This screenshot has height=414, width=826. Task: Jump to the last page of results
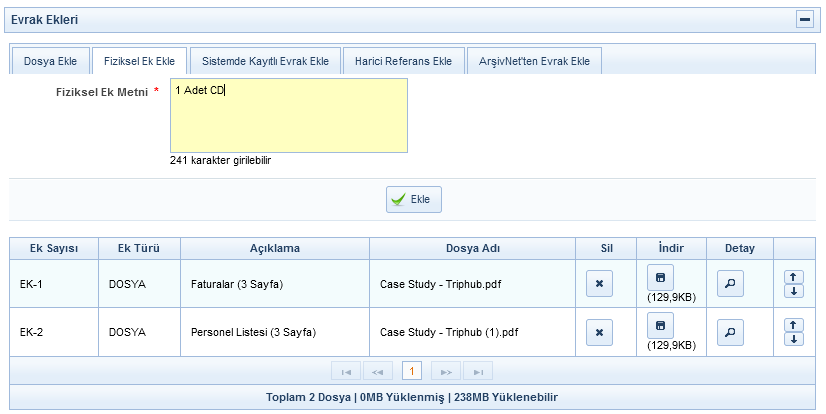[478, 372]
